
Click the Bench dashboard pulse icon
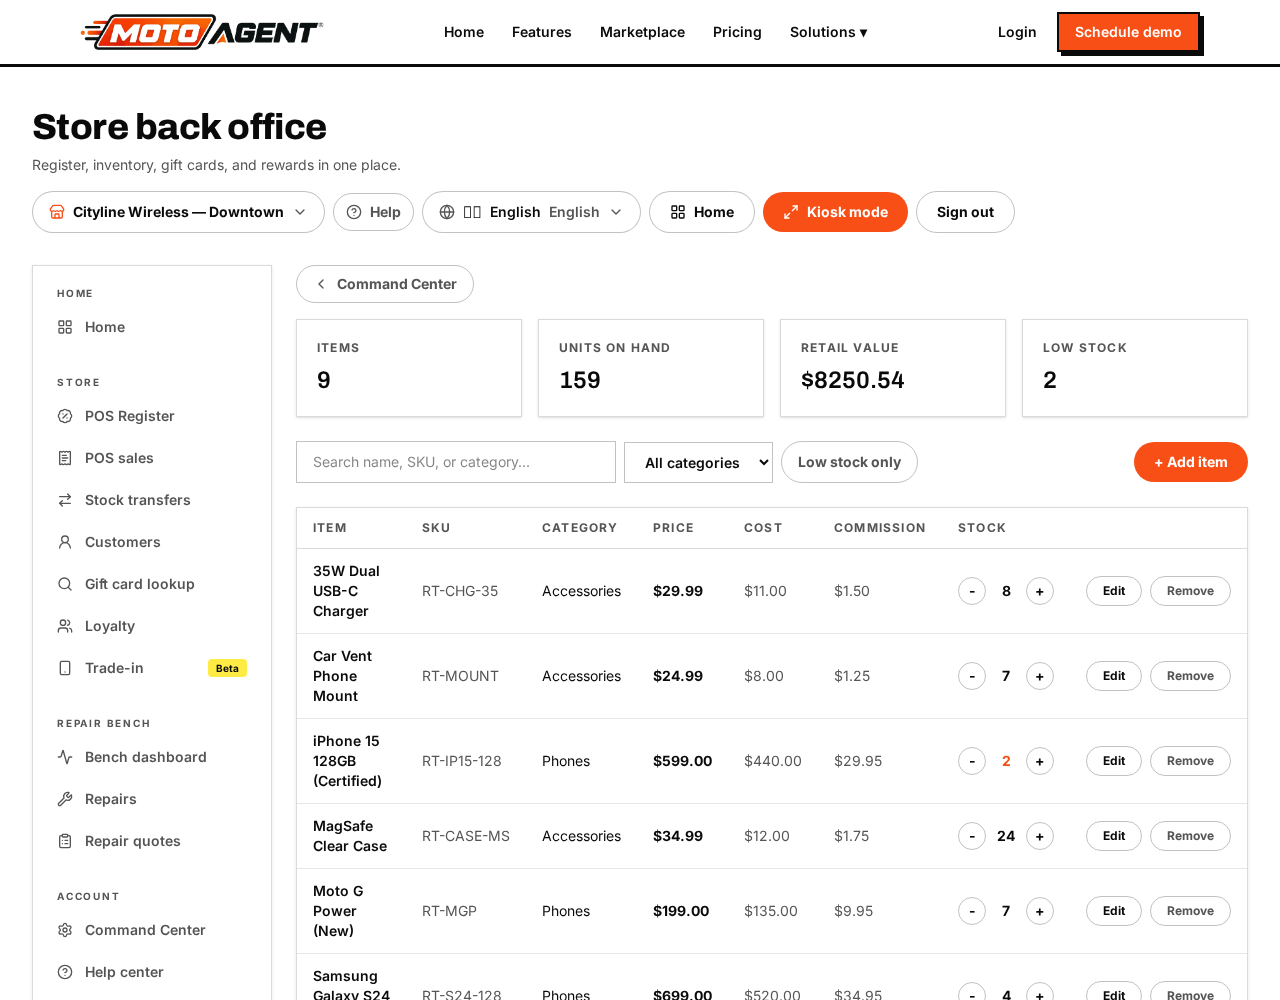(65, 757)
